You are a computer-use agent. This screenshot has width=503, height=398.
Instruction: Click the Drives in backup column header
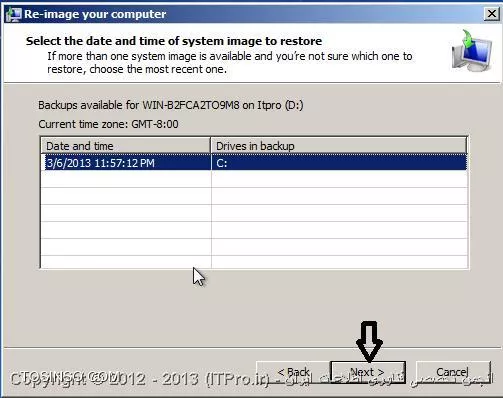(339, 146)
